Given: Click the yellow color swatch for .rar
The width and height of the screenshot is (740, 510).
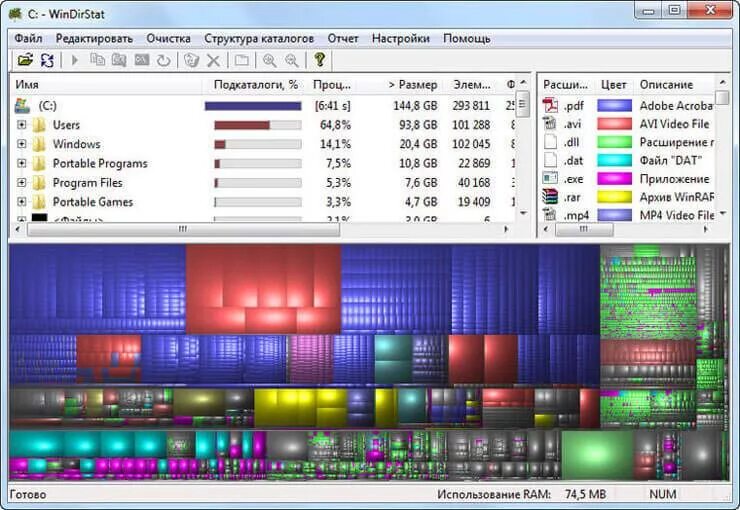Looking at the screenshot, I should [614, 197].
